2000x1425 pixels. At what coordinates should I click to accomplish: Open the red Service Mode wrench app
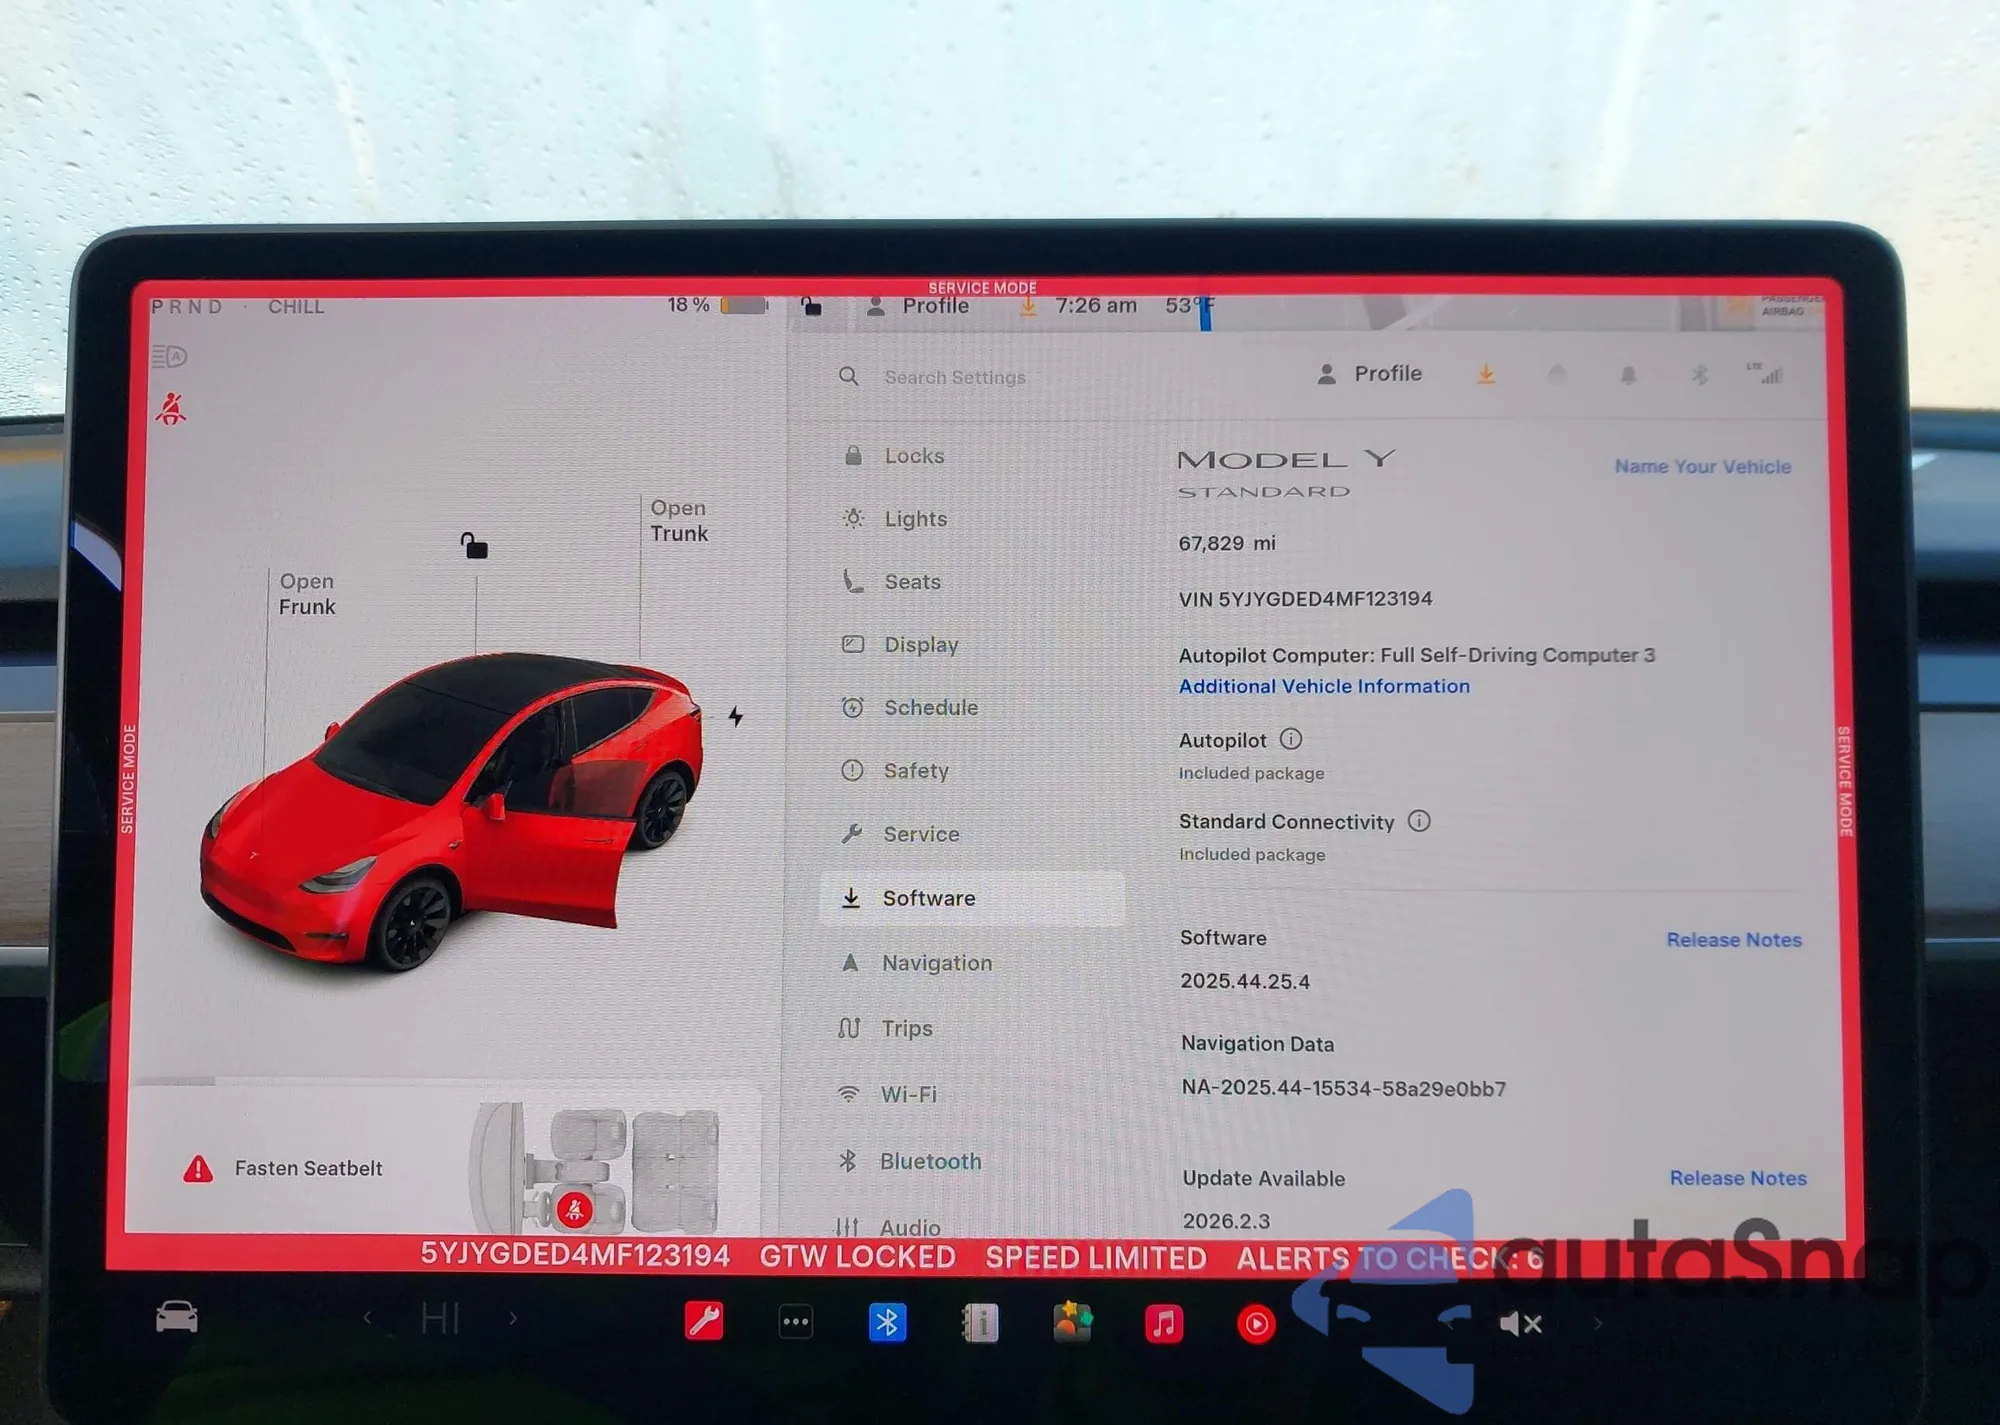pyautogui.click(x=704, y=1322)
